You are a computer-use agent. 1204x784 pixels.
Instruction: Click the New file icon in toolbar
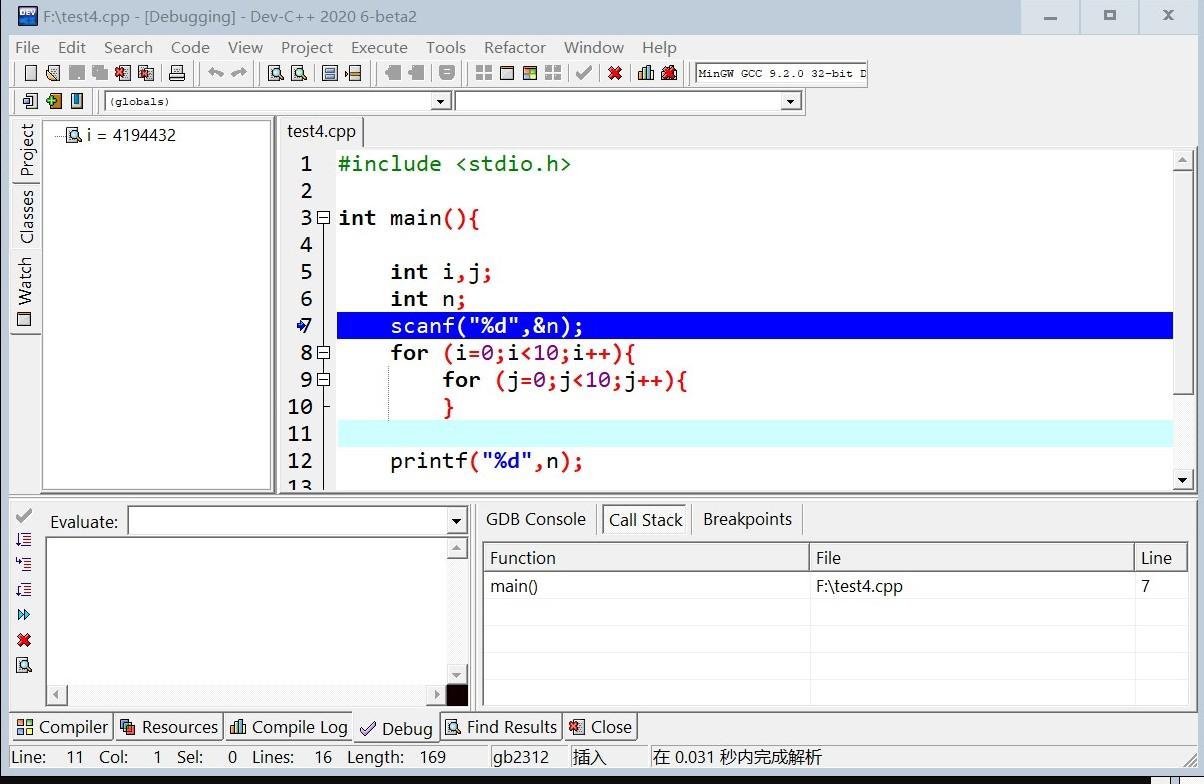tap(30, 73)
